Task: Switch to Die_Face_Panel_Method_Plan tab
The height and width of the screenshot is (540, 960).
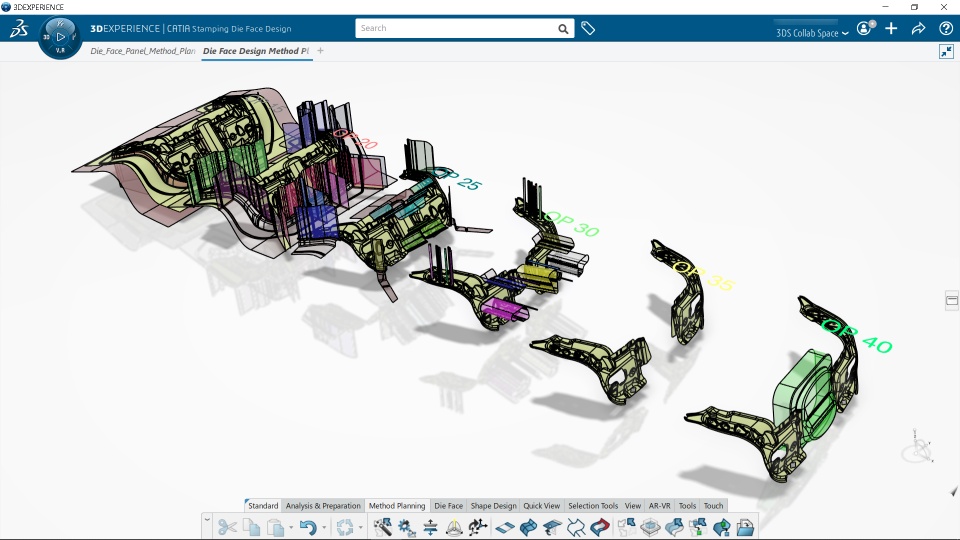Action: coord(143,51)
